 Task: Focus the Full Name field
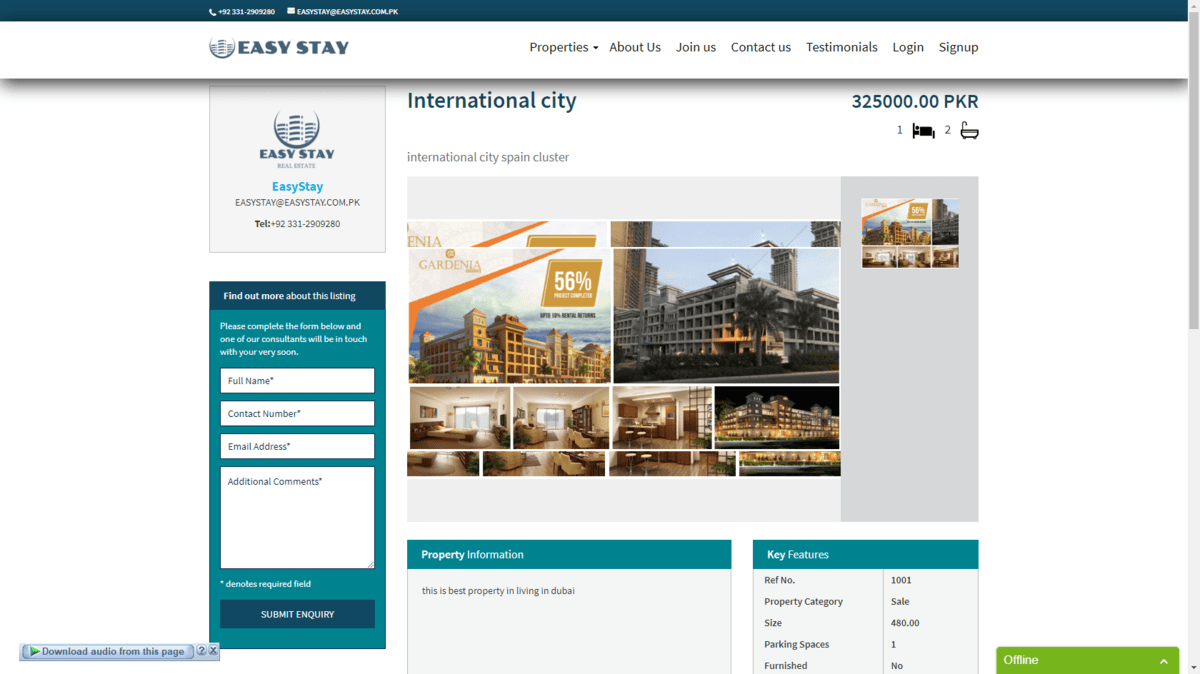click(x=297, y=381)
